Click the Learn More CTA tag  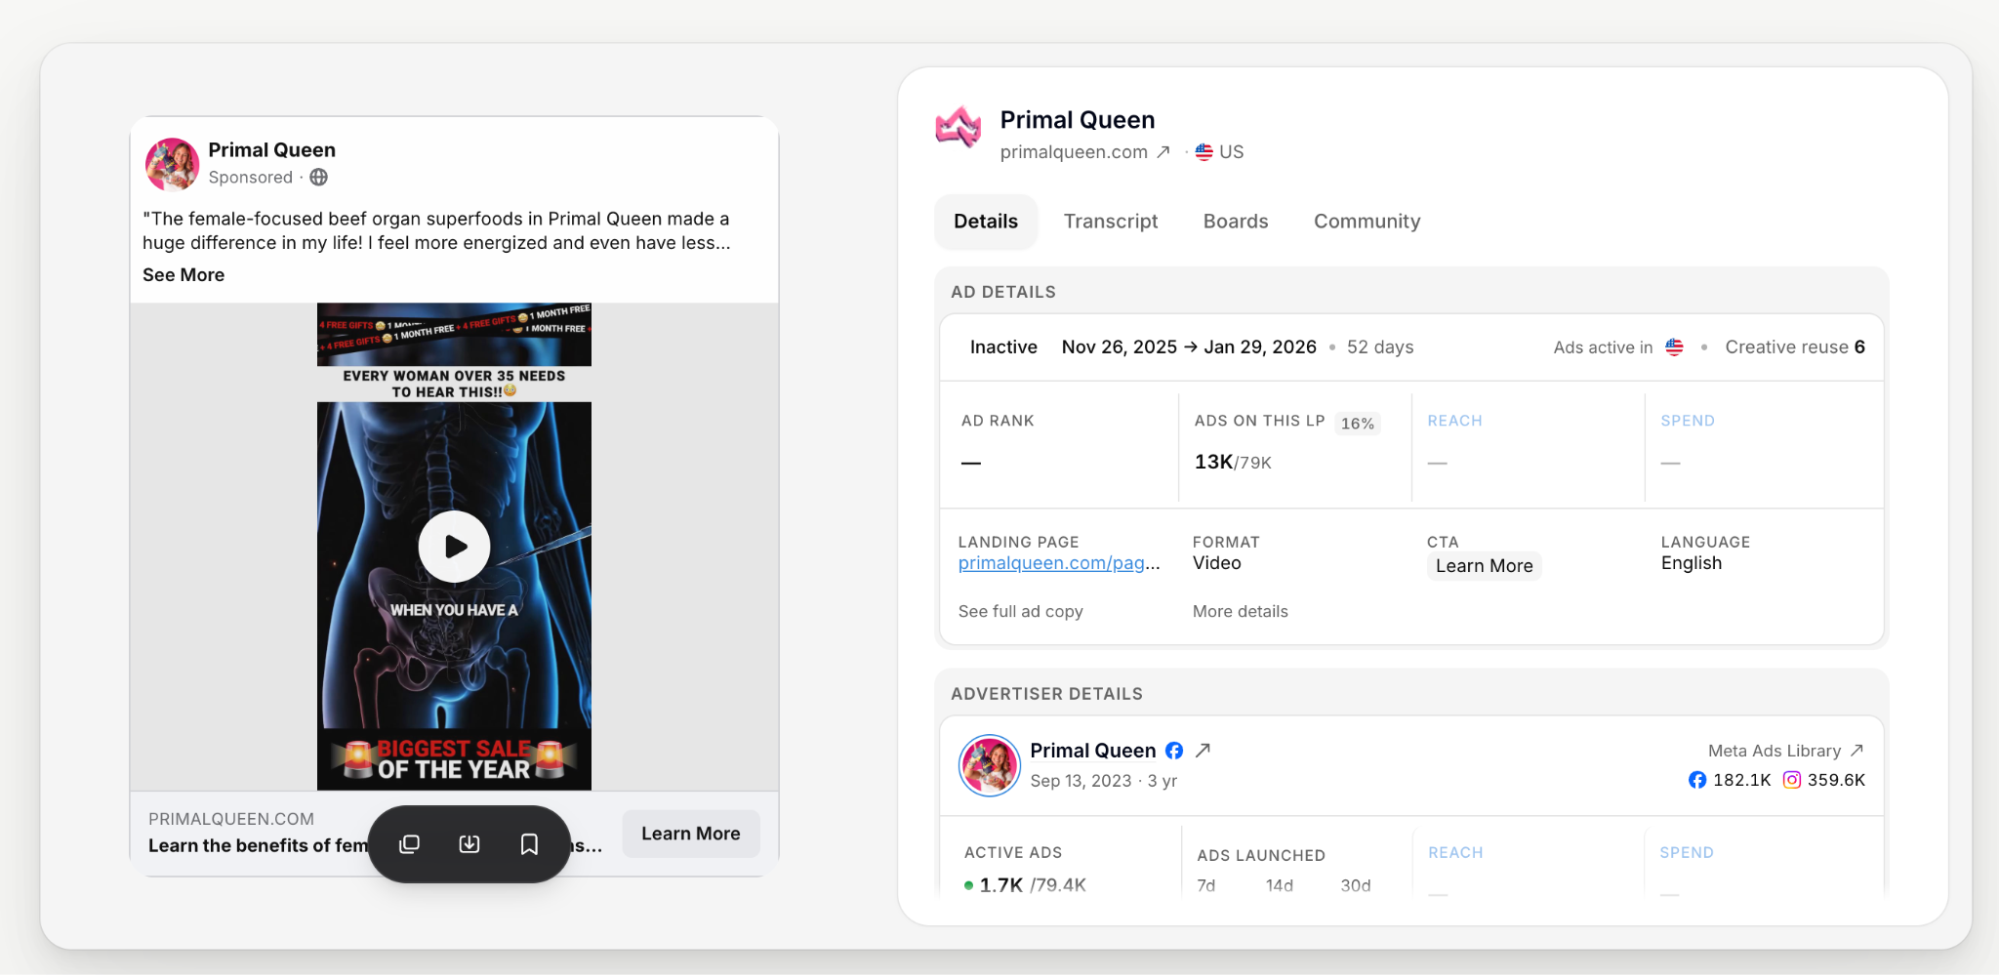(x=1484, y=566)
